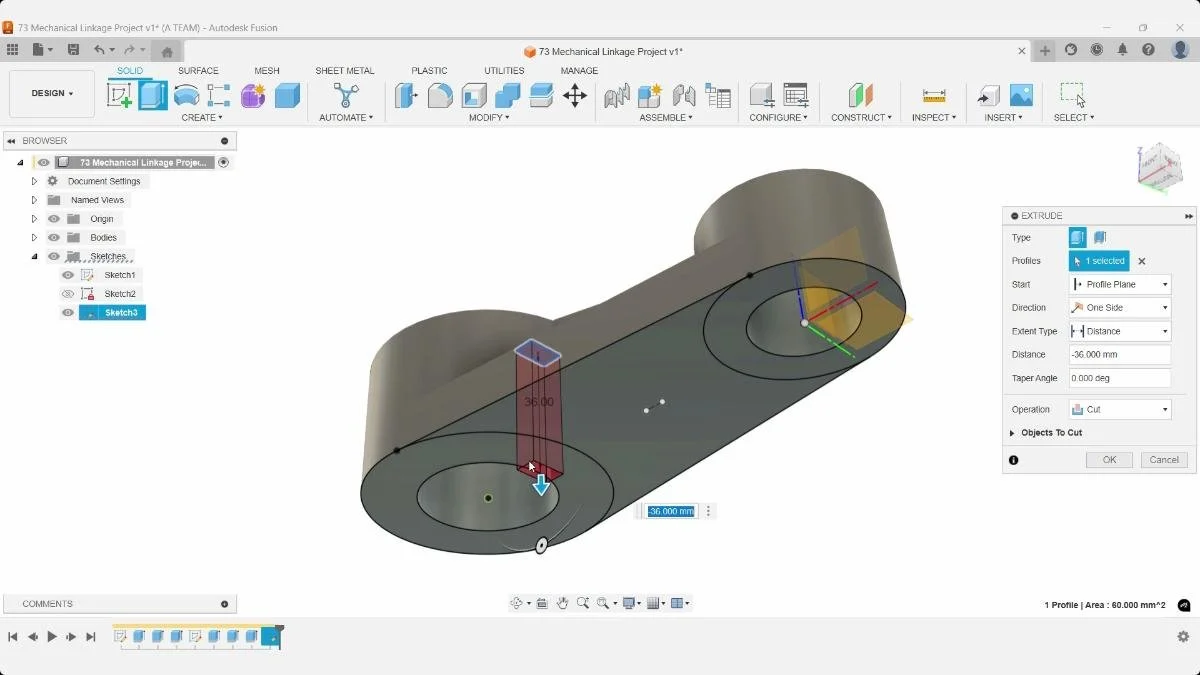Open the Start dropdown Profile Plane
This screenshot has width=1200, height=675.
point(1120,285)
